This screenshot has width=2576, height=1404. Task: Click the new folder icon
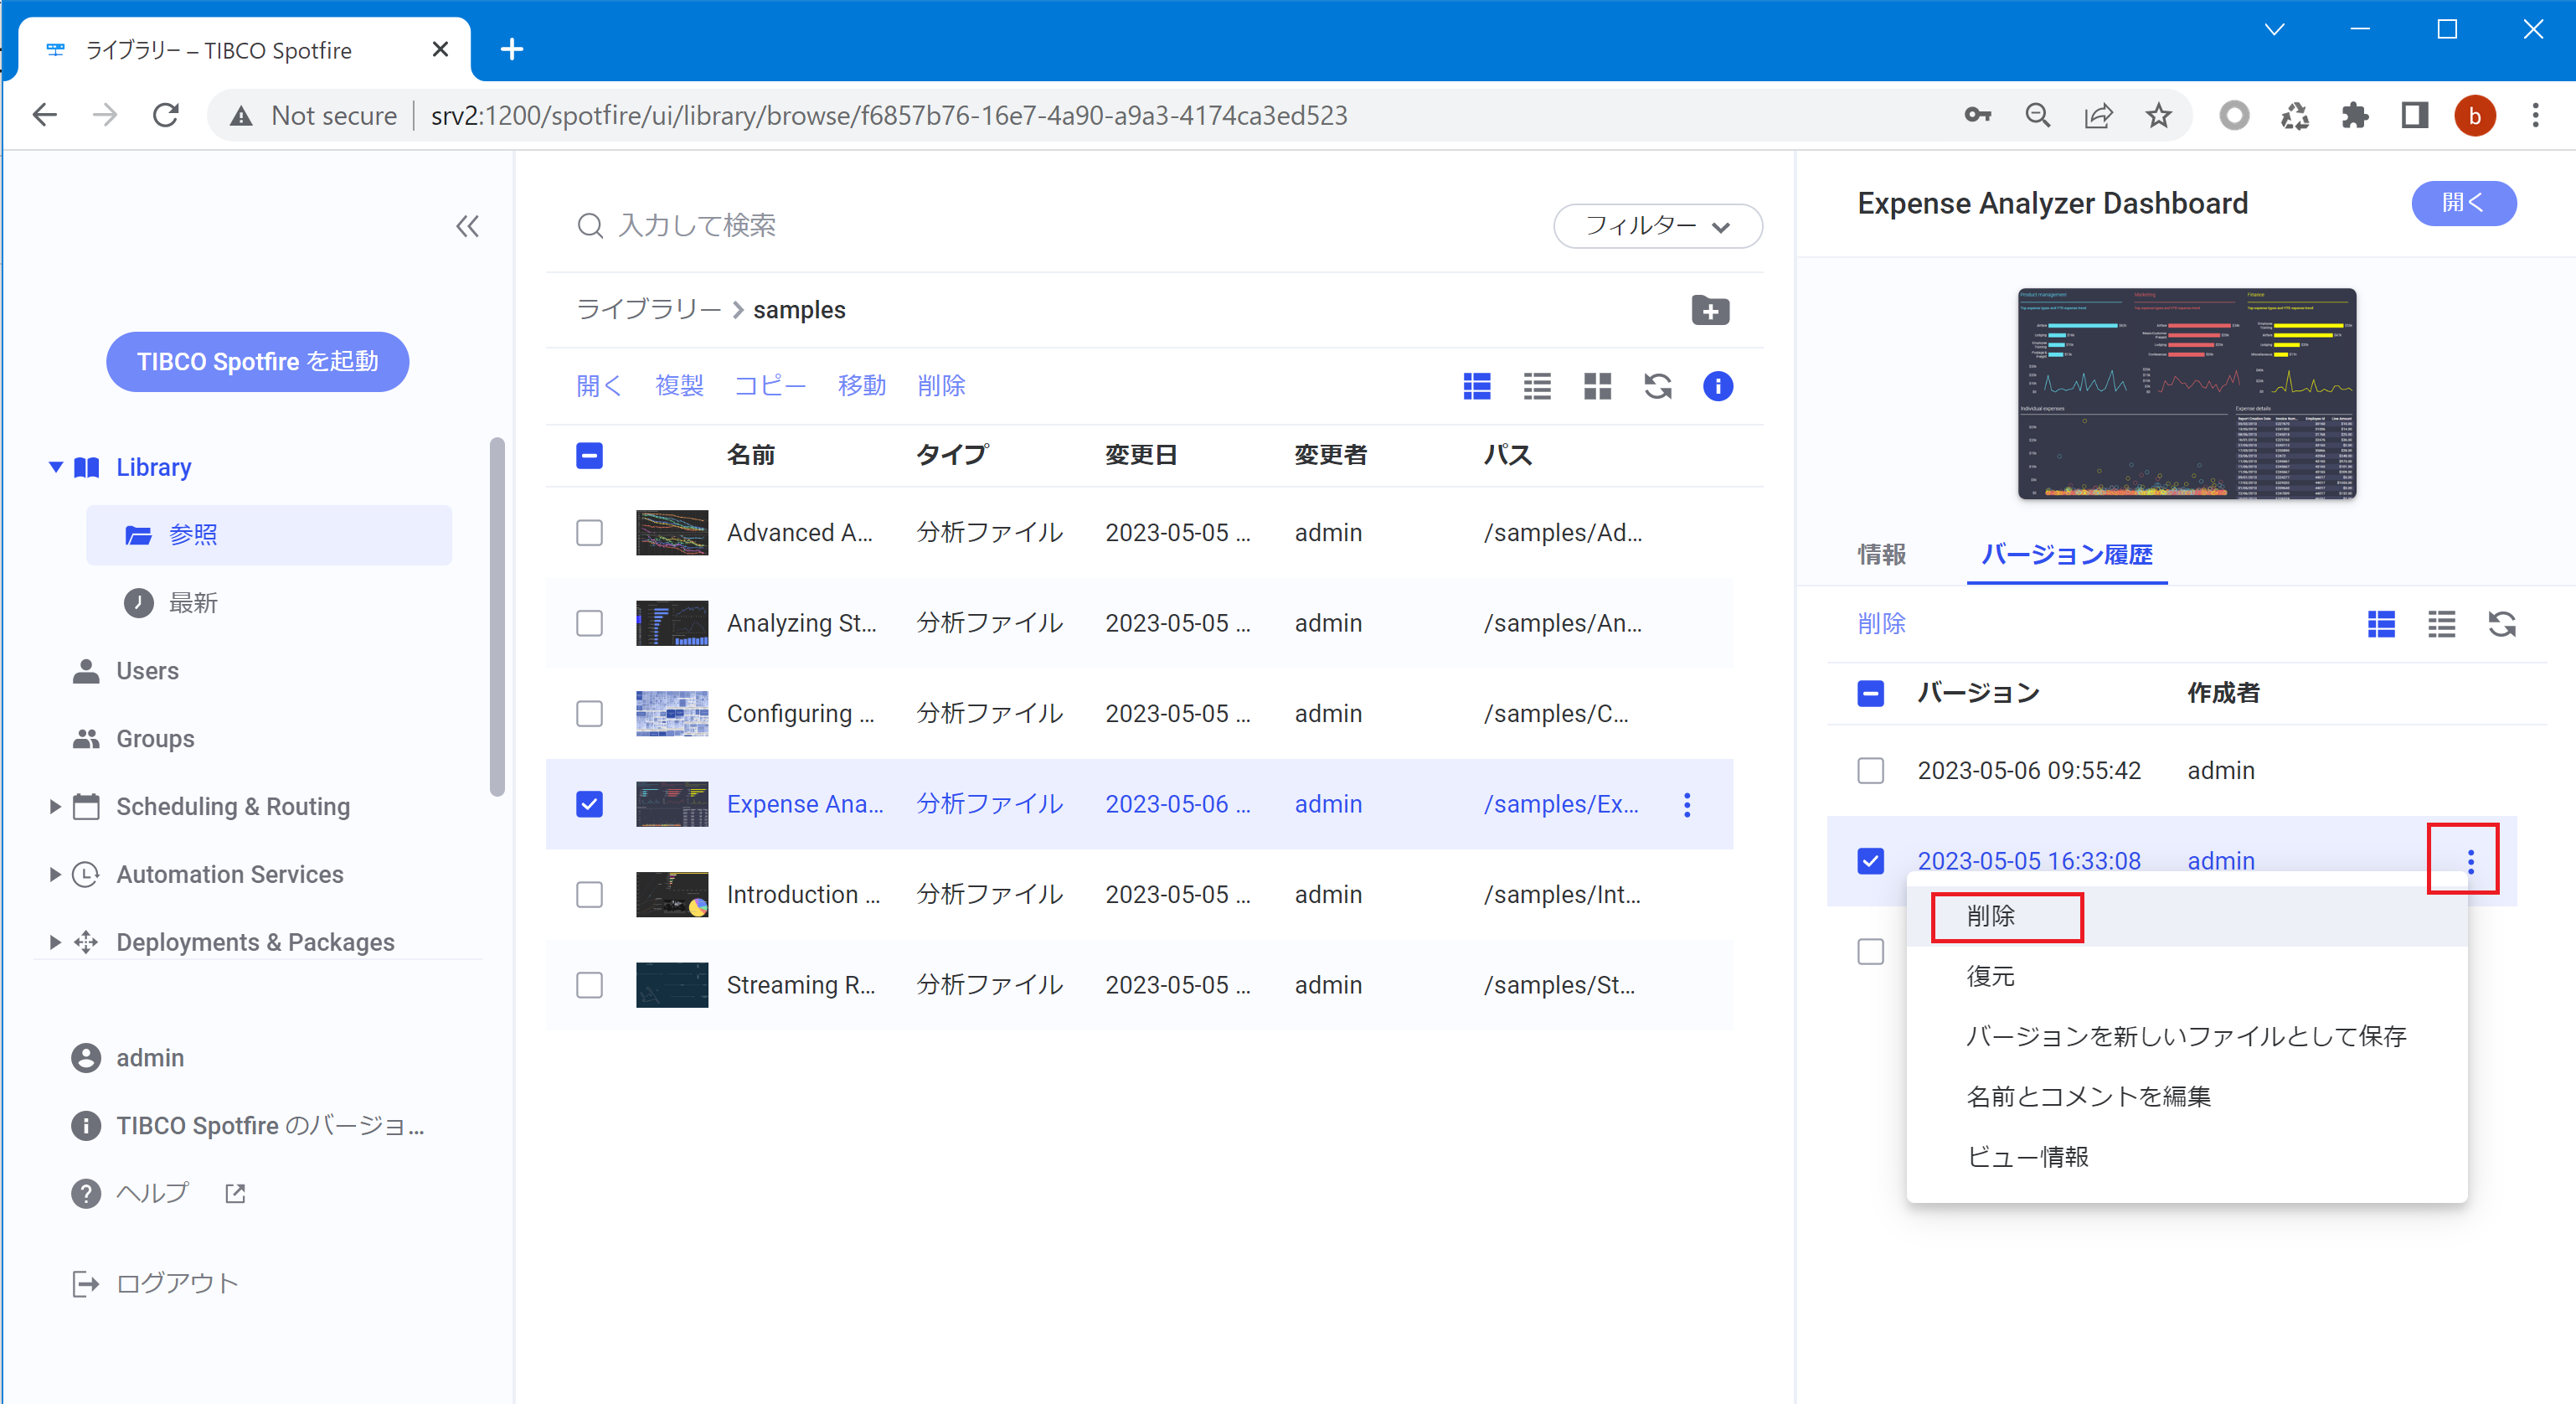coord(1710,310)
